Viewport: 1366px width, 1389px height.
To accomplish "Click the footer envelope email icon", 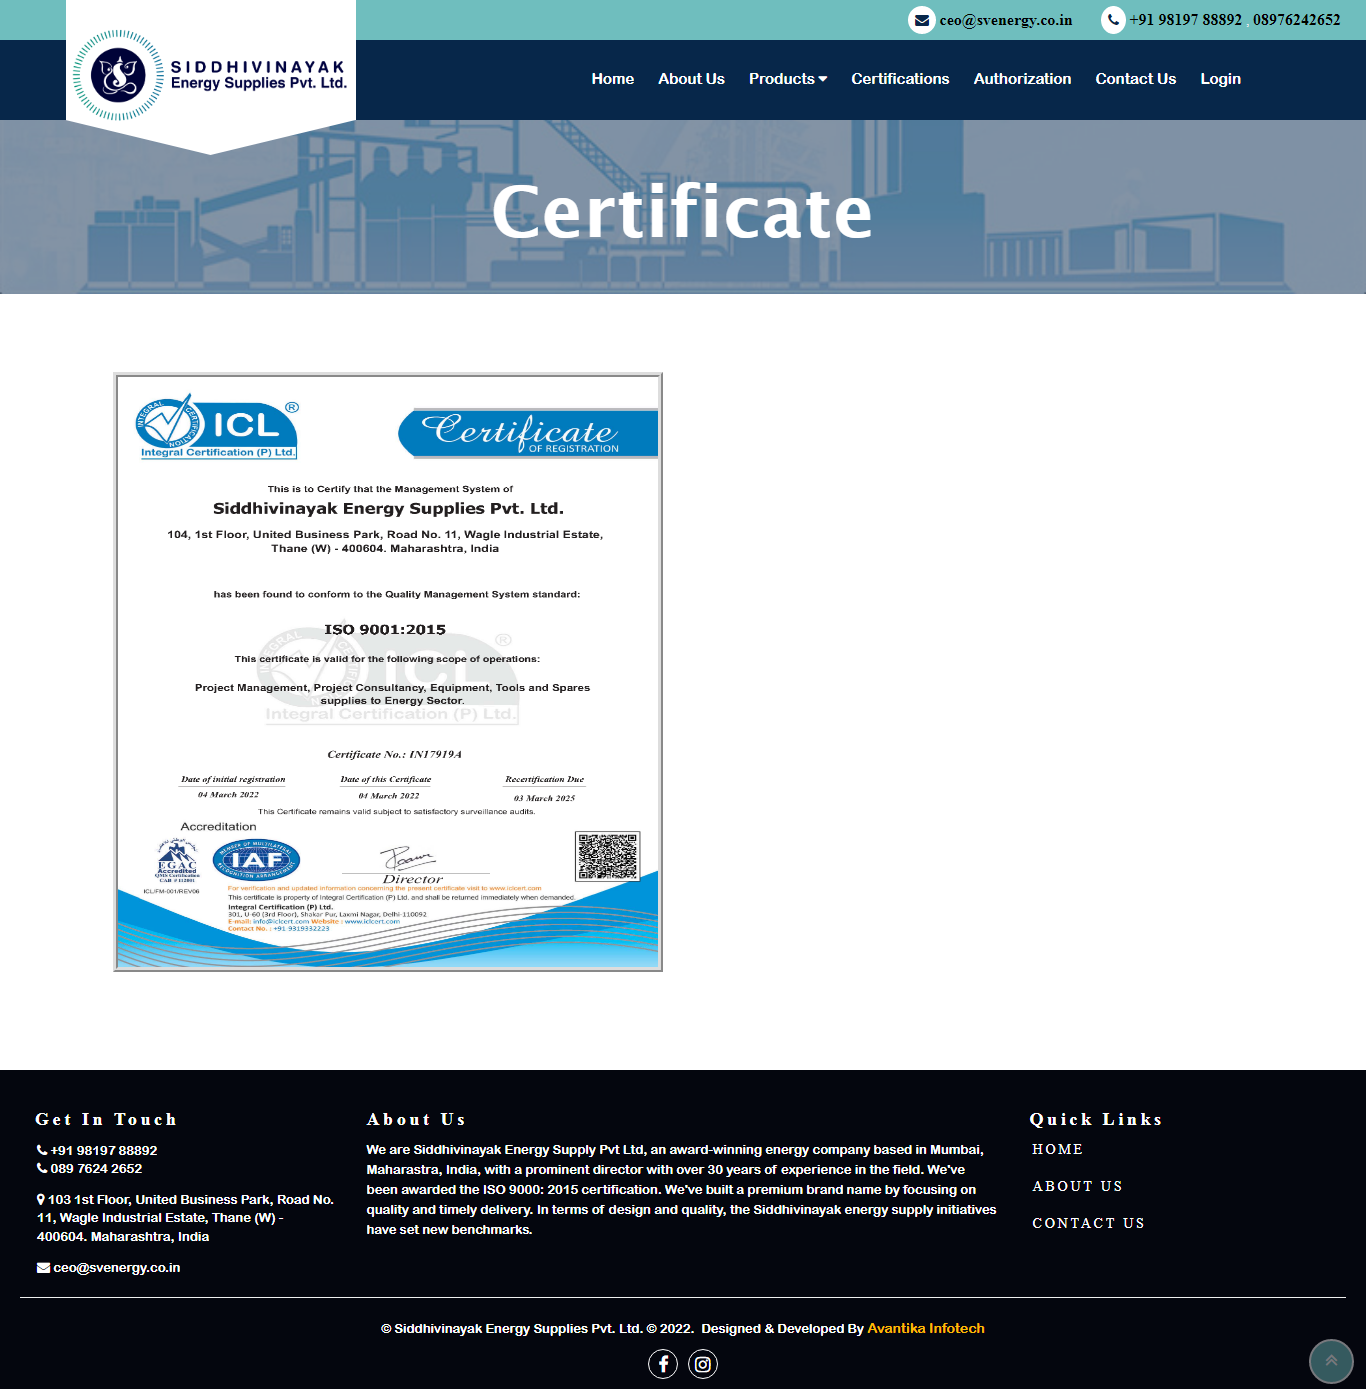I will point(43,1268).
